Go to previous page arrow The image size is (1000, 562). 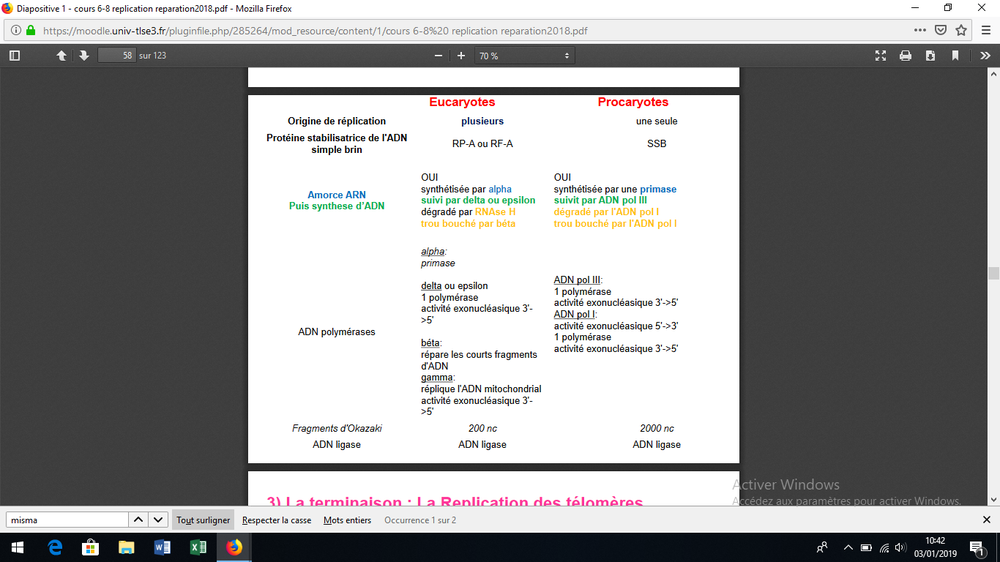[61, 55]
